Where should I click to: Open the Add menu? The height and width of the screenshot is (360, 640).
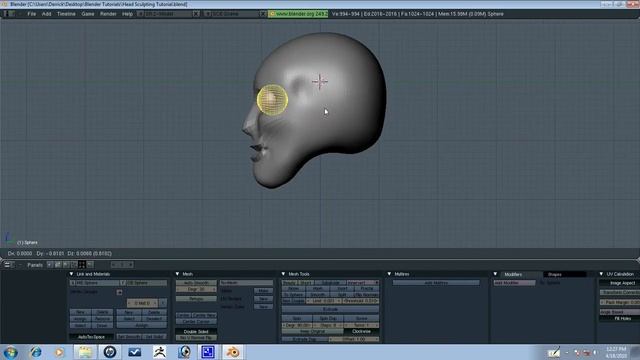[47, 14]
